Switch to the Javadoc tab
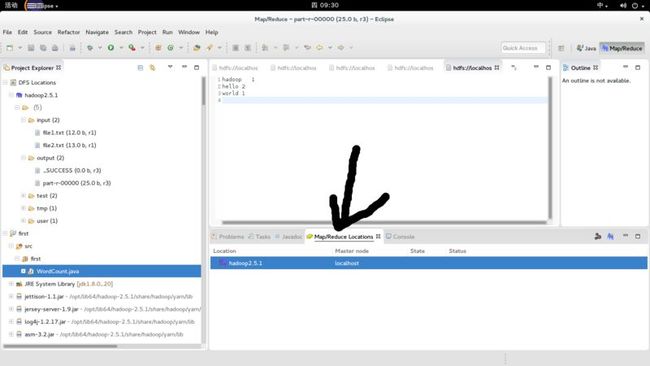Image resolution: width=650 pixels, height=366 pixels. (x=289, y=237)
